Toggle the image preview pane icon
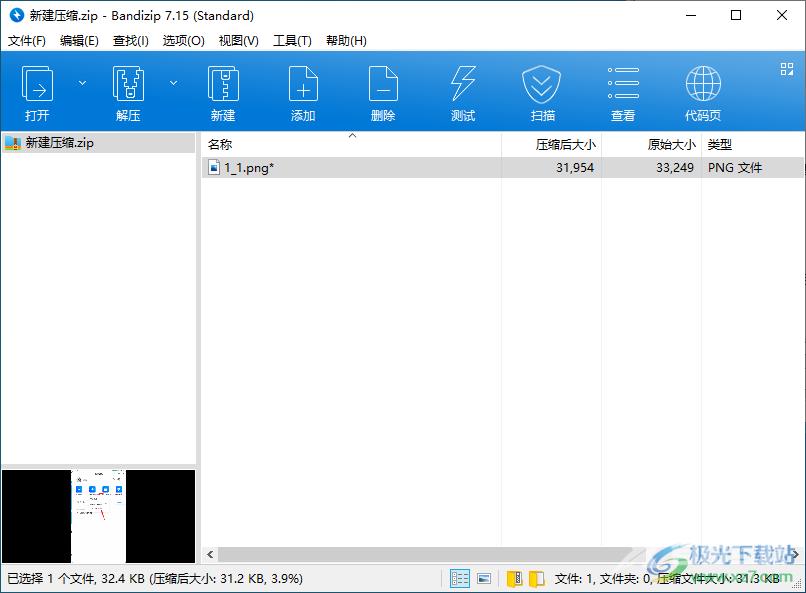The height and width of the screenshot is (593, 806). pos(484,579)
